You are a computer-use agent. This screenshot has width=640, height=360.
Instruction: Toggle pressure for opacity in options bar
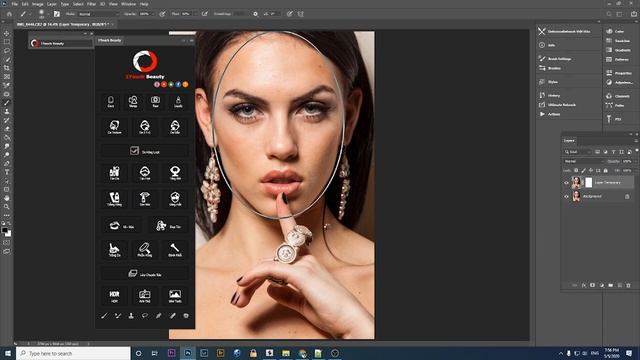162,14
